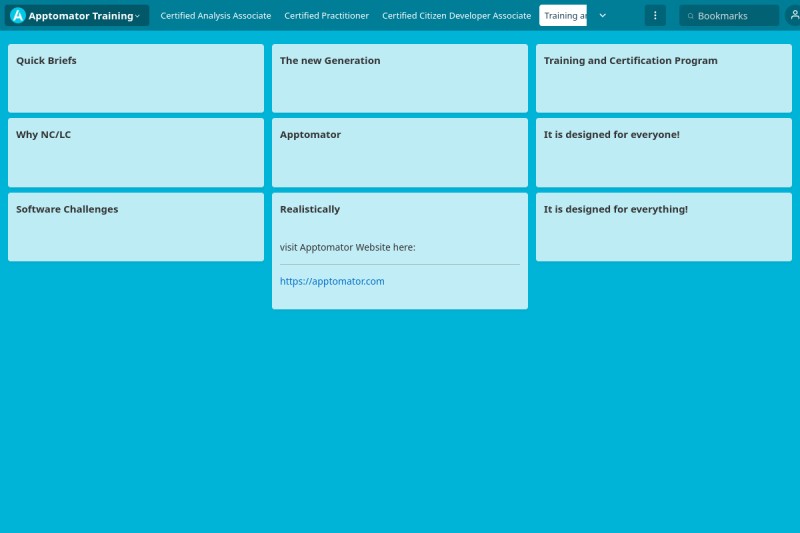Open 'It is designed for everything!' card
Image resolution: width=800 pixels, height=533 pixels.
click(x=664, y=227)
